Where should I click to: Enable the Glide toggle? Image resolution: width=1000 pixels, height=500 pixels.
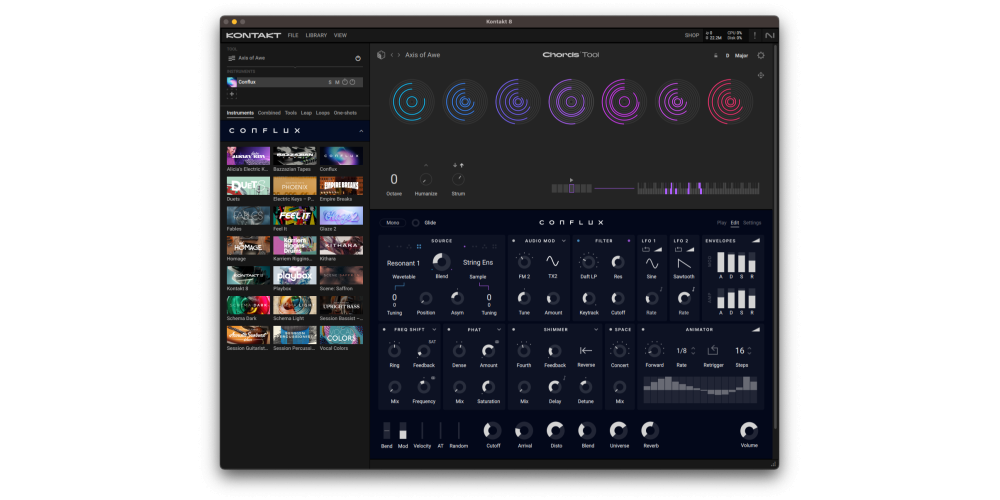(416, 223)
